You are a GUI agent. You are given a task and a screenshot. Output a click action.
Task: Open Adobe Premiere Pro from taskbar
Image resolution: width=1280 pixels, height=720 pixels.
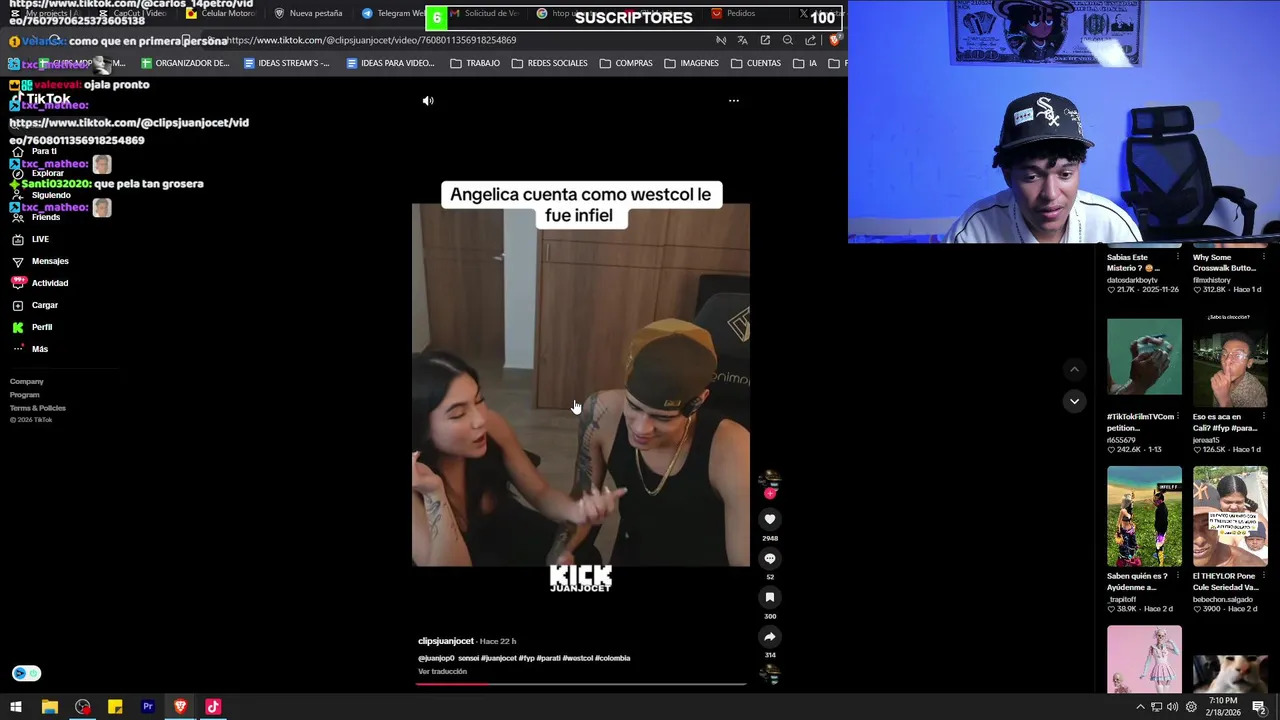(148, 707)
